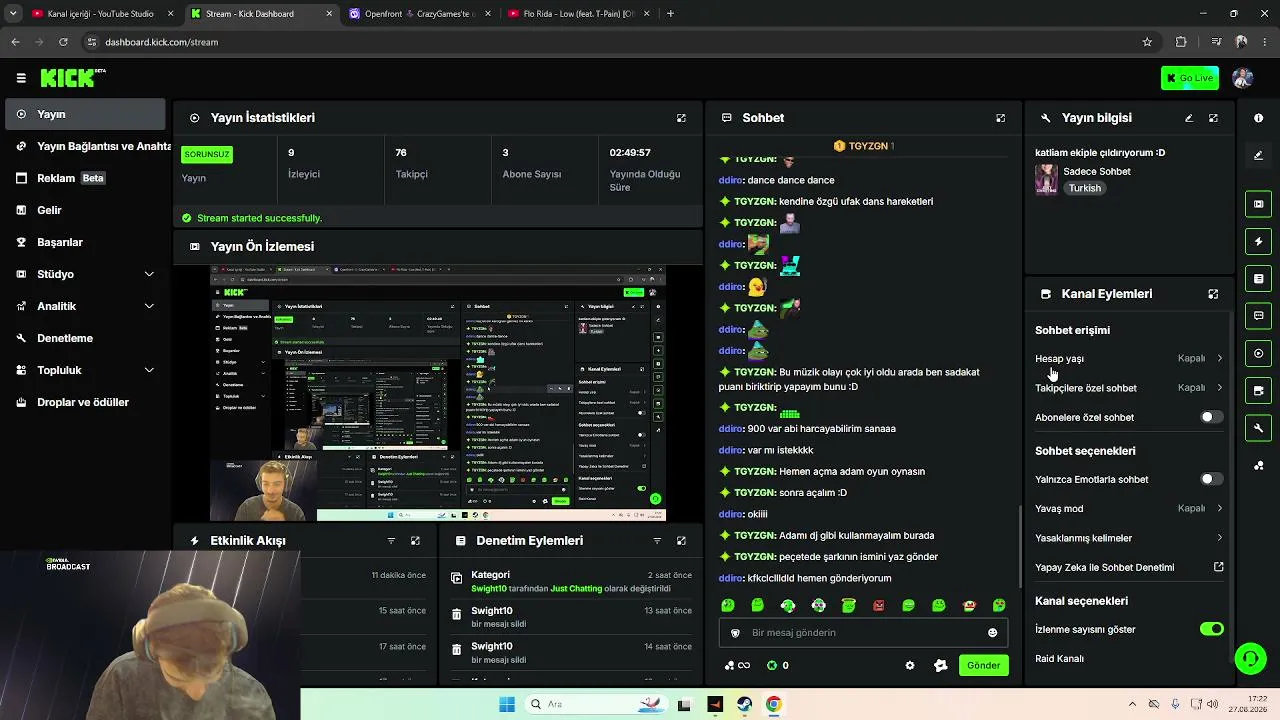1280x720 pixels.
Task: Toggle the lightning activity feed widget in right rail
Action: pos(1258,241)
